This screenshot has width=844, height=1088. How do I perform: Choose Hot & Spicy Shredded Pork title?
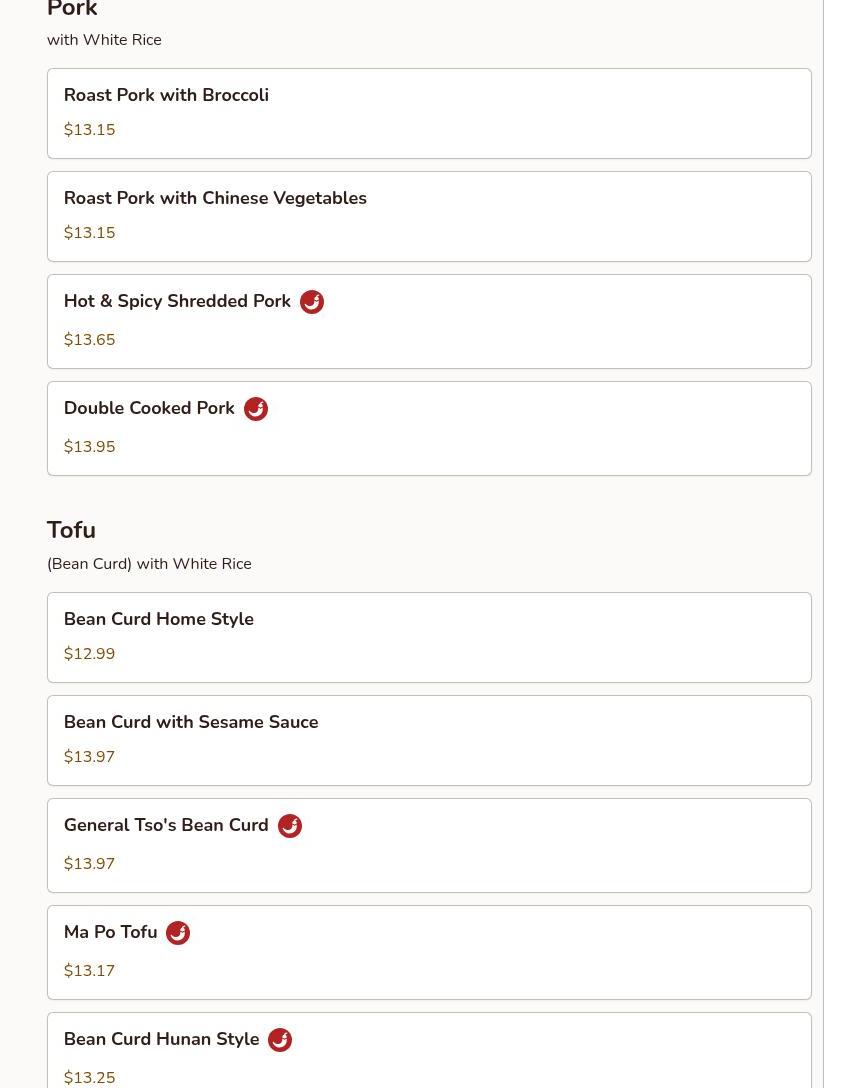[177, 301]
